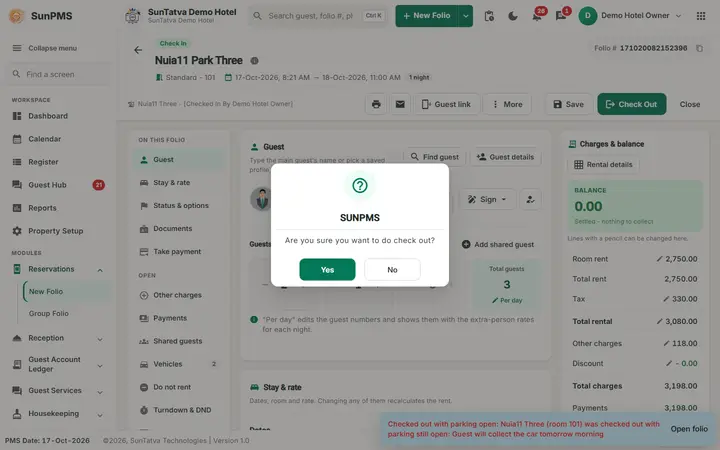Close the folio view
The image size is (720, 450).
point(690,104)
